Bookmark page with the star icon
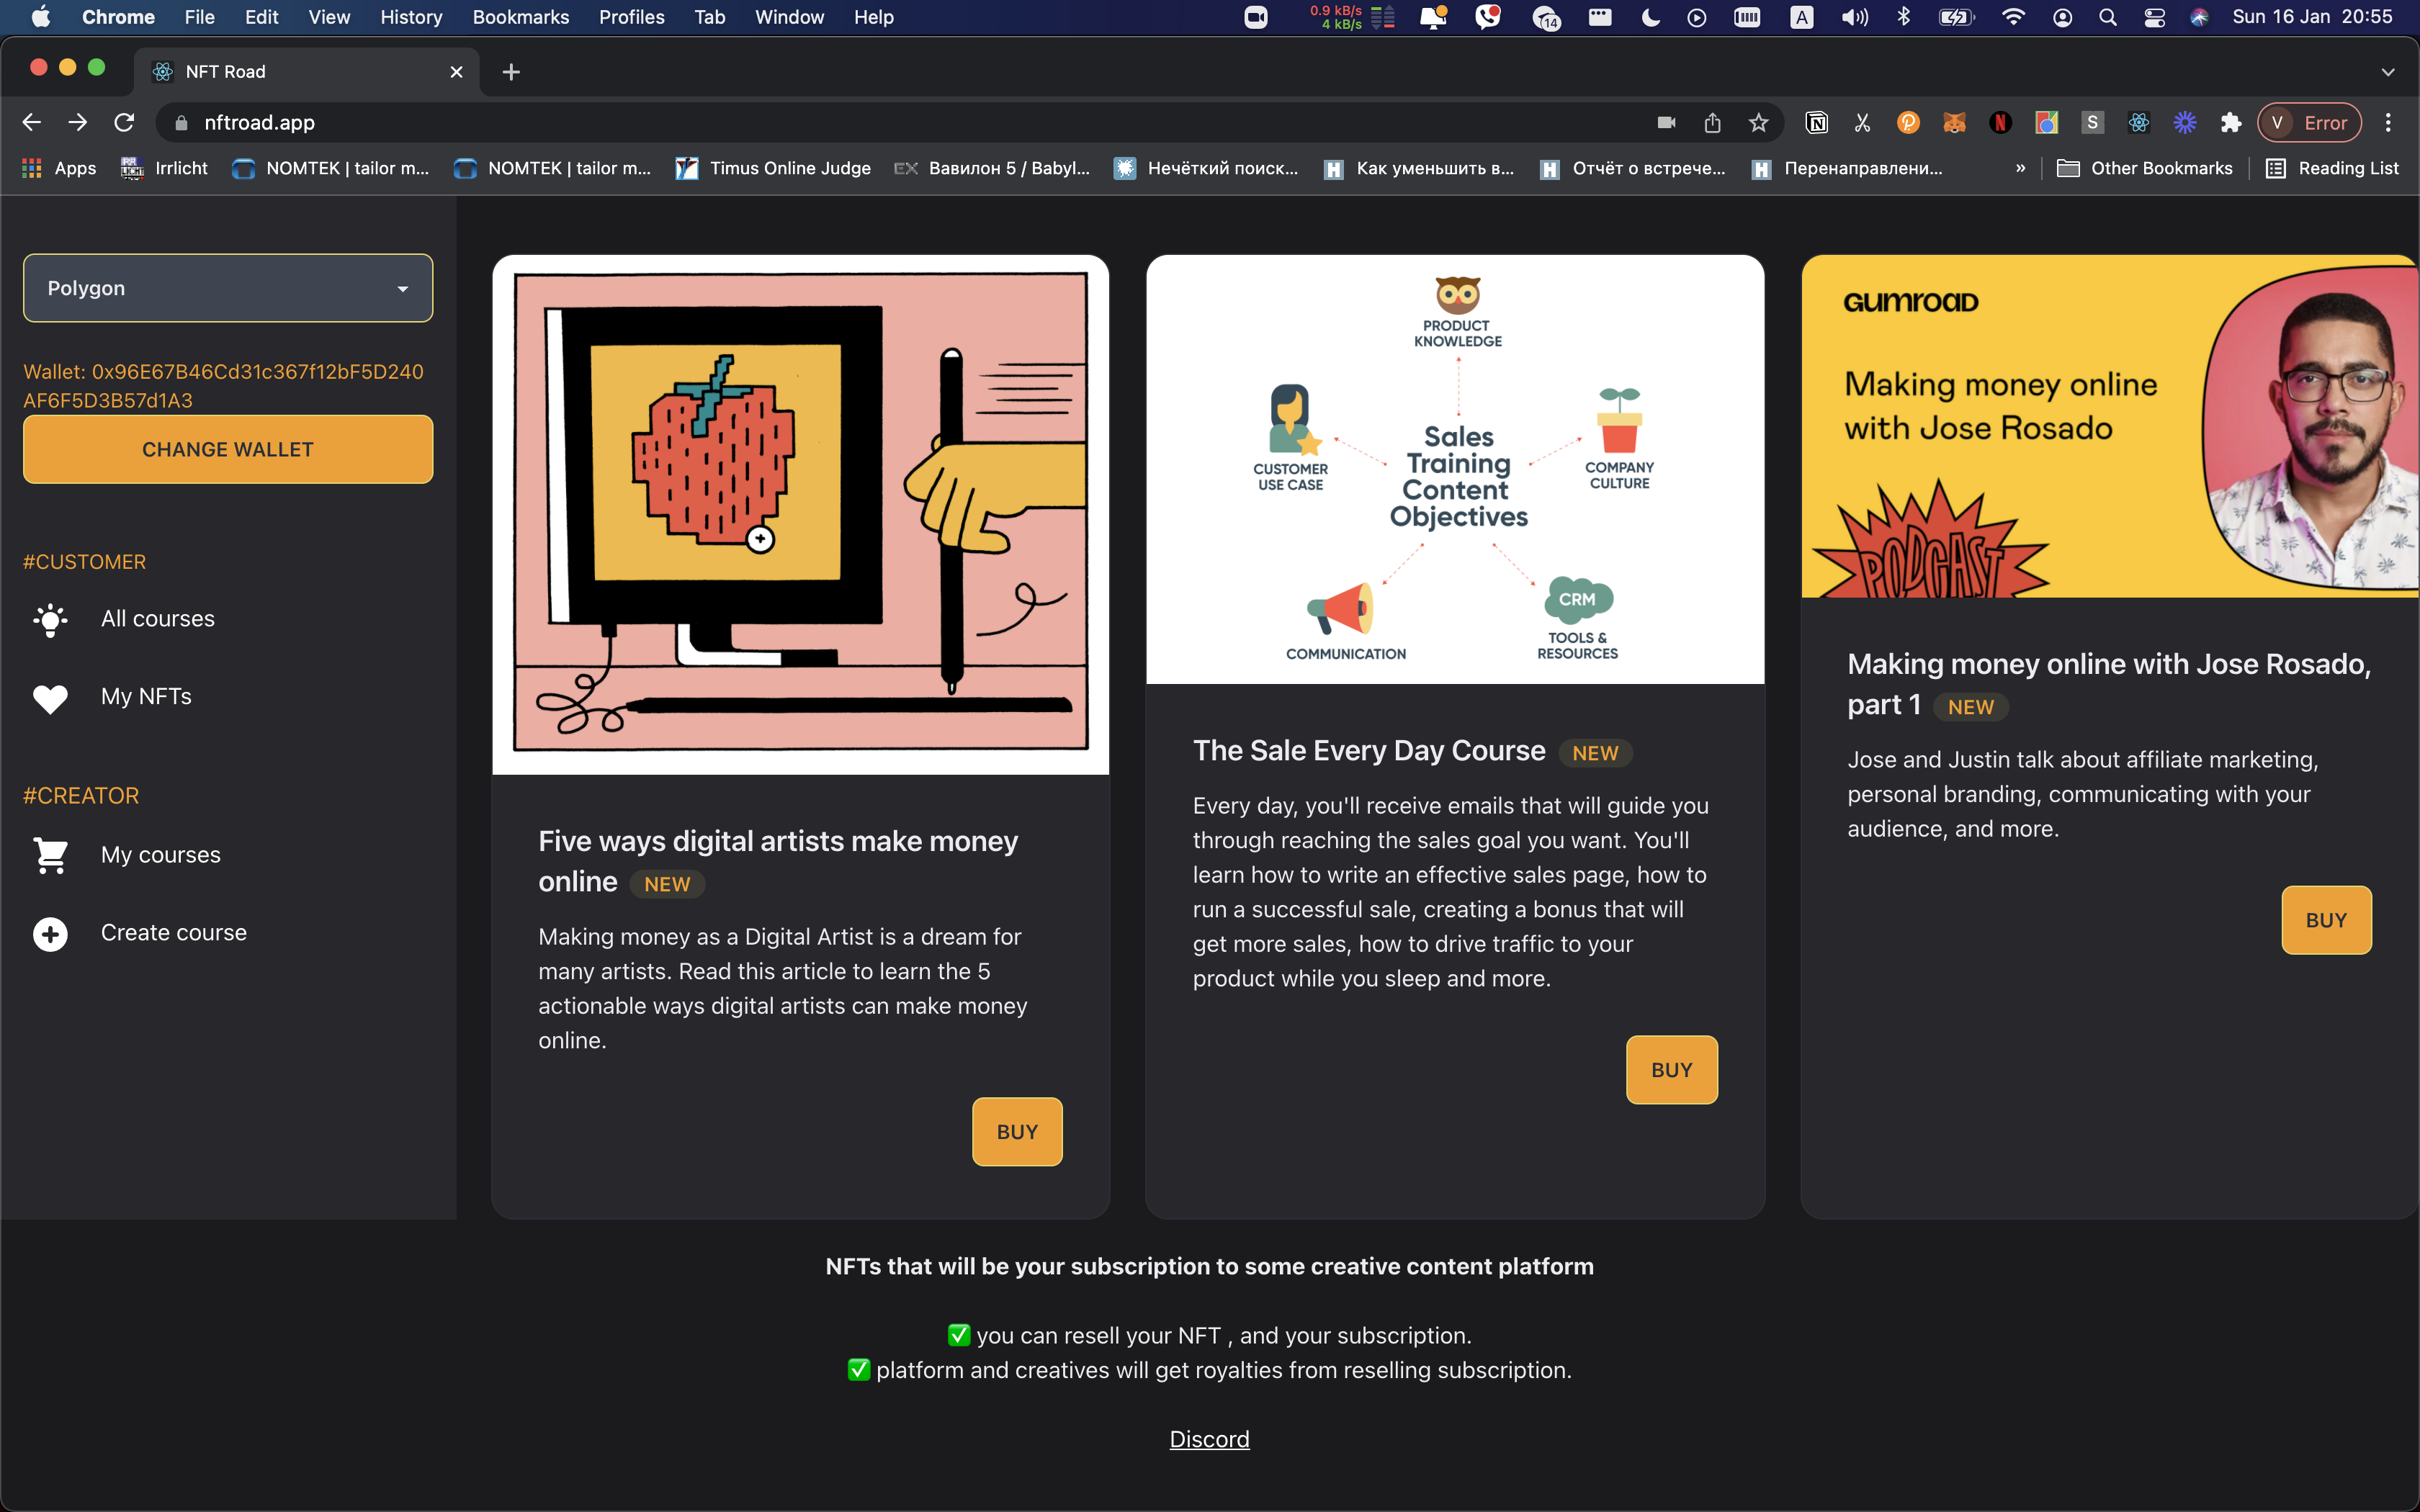 [1758, 123]
